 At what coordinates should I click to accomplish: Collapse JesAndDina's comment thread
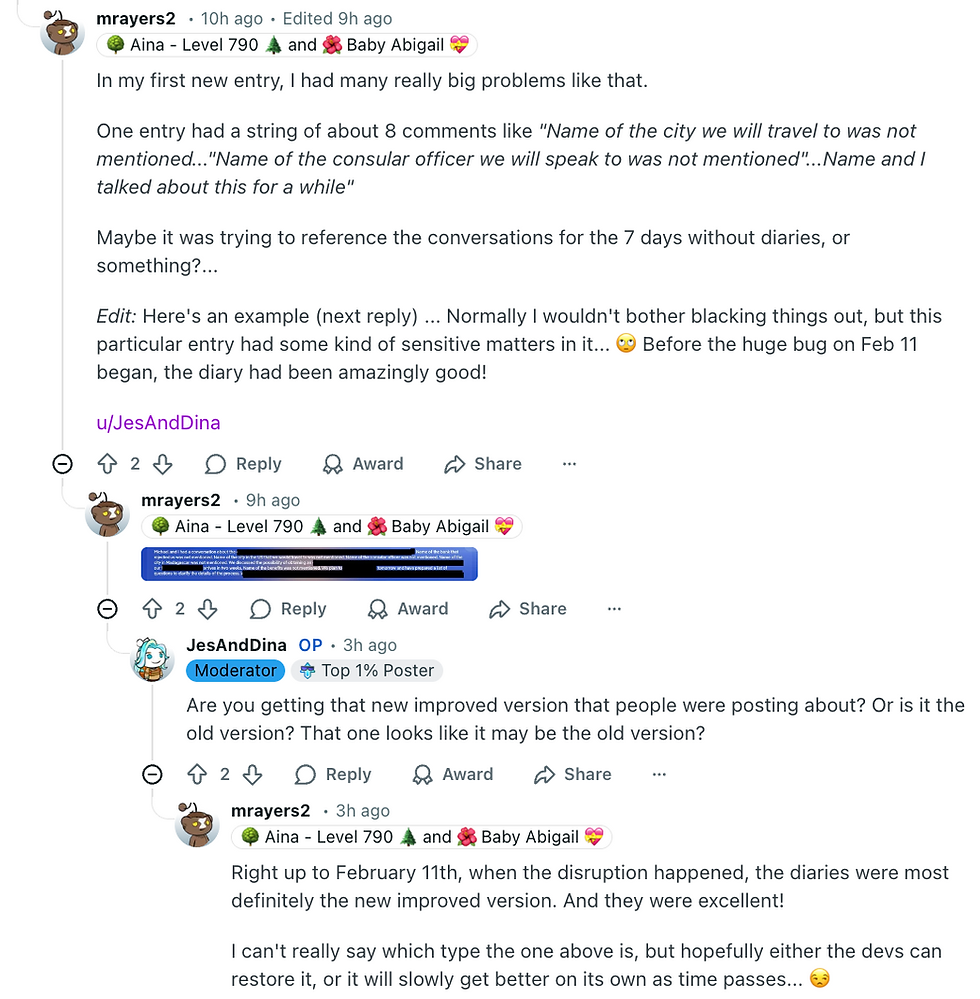(x=152, y=774)
